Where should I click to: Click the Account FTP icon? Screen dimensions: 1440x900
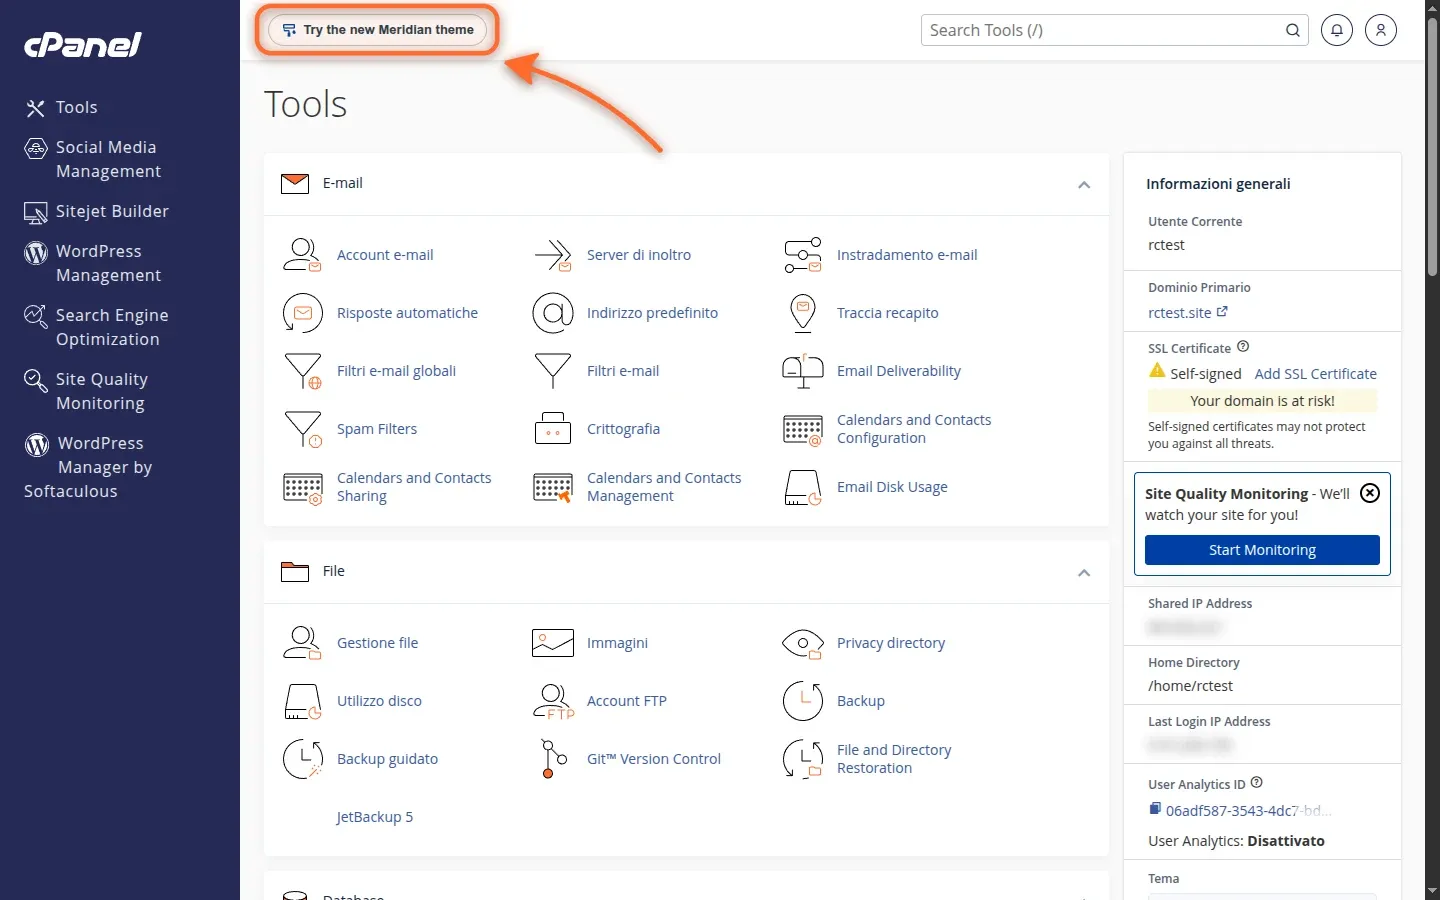point(553,701)
